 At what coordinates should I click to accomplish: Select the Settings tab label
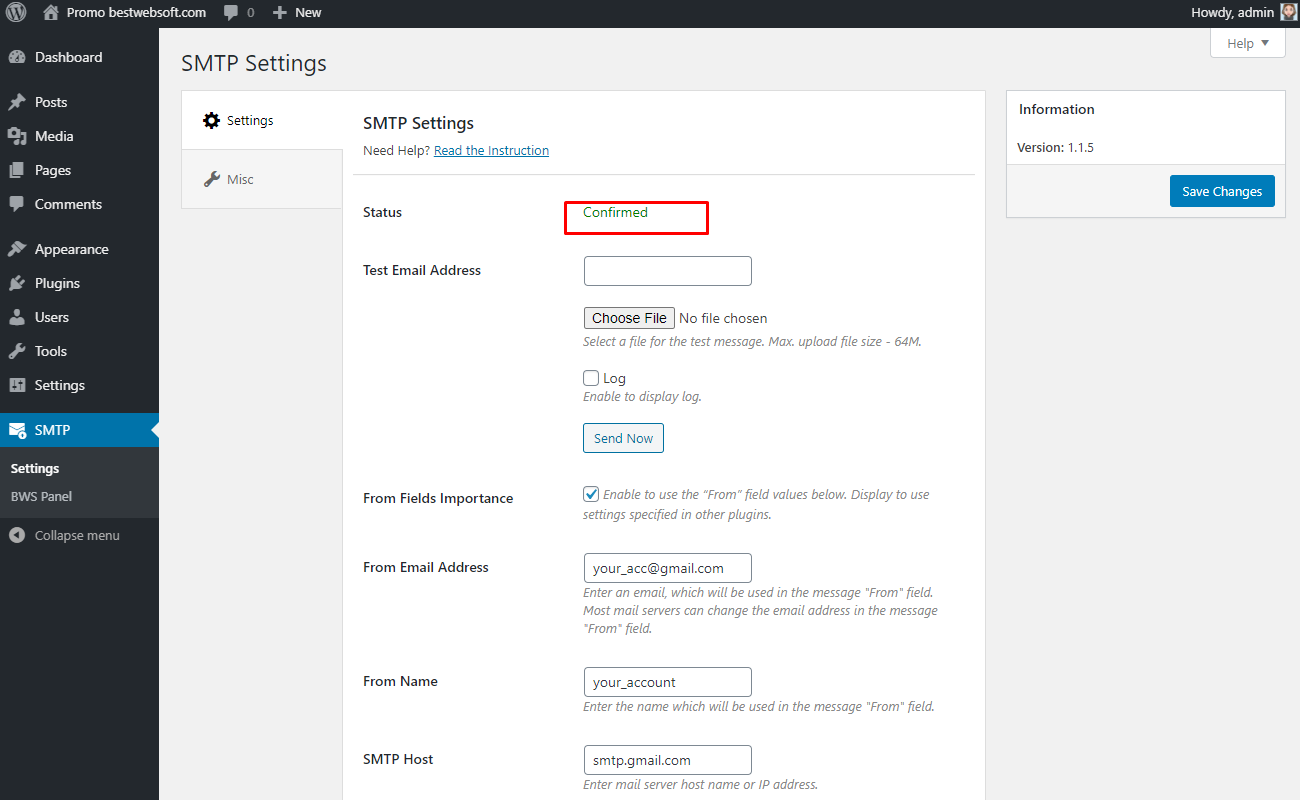[x=250, y=121]
